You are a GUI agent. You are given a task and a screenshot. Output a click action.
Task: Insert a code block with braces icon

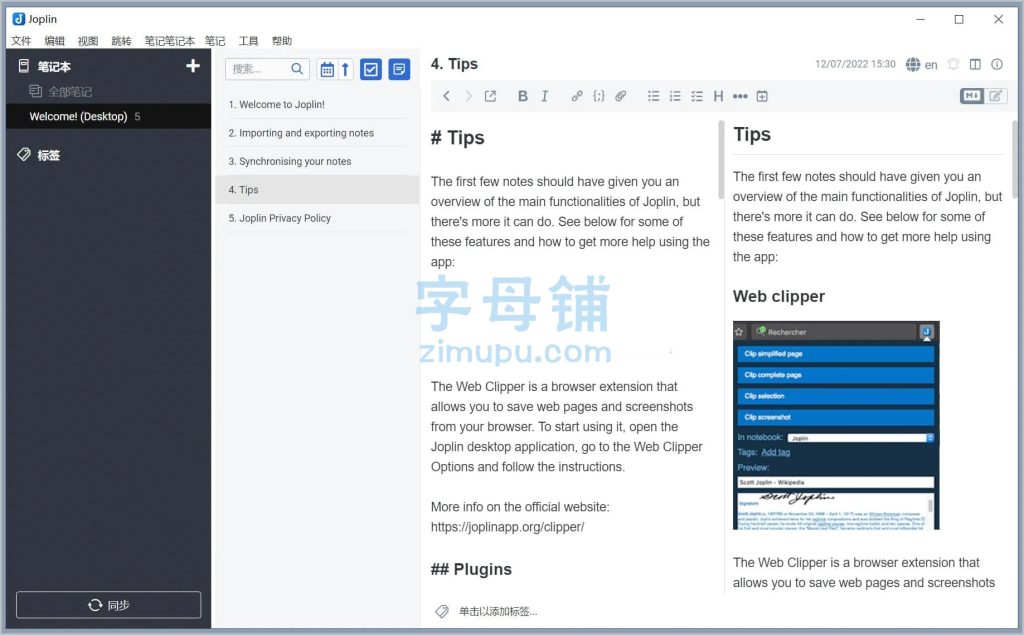(599, 96)
